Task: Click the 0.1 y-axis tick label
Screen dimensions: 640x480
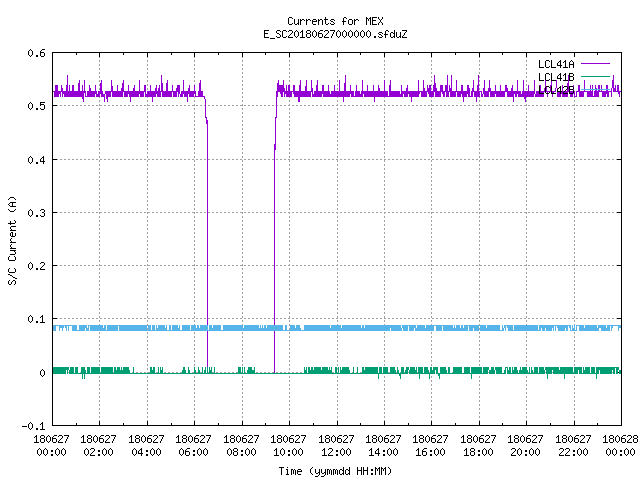Action: pos(36,319)
